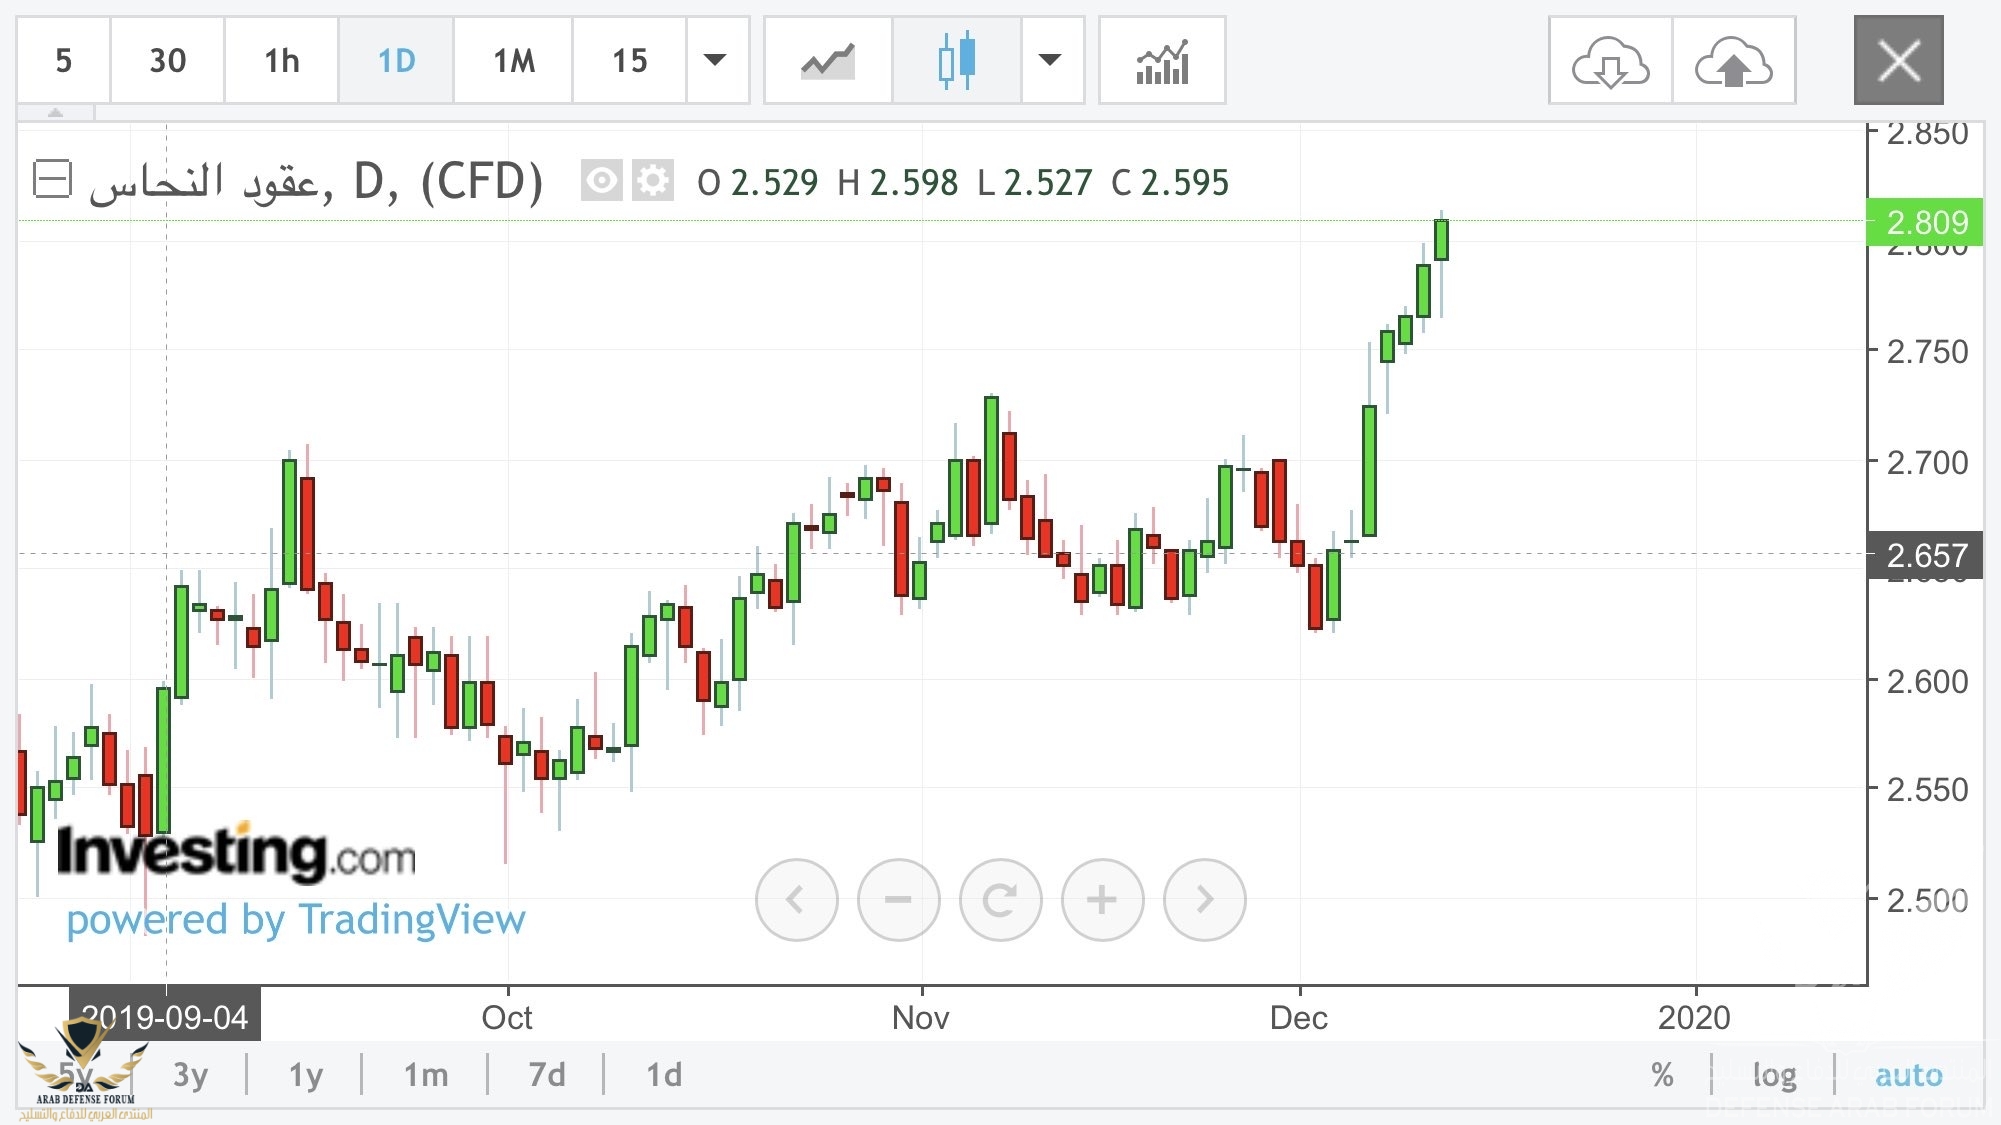Set date range to 1y
Image resolution: width=2001 pixels, height=1125 pixels.
[306, 1075]
